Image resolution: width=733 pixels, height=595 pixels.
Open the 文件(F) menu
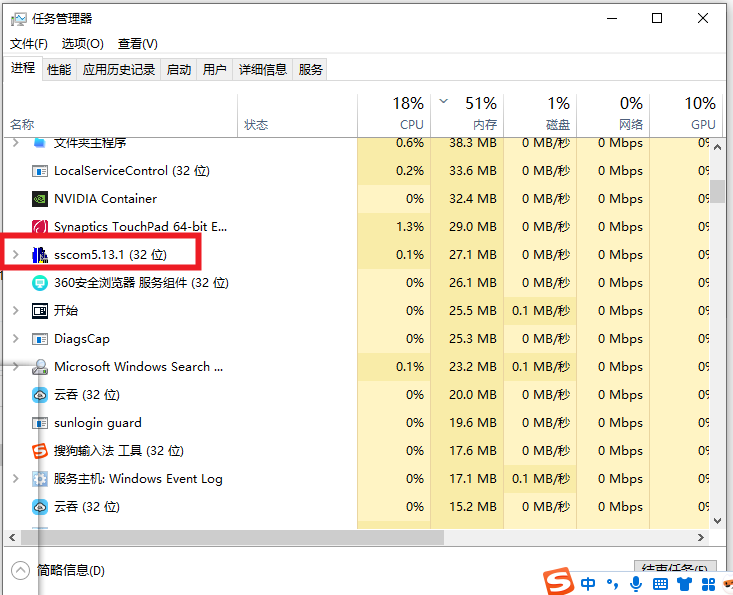[29, 44]
